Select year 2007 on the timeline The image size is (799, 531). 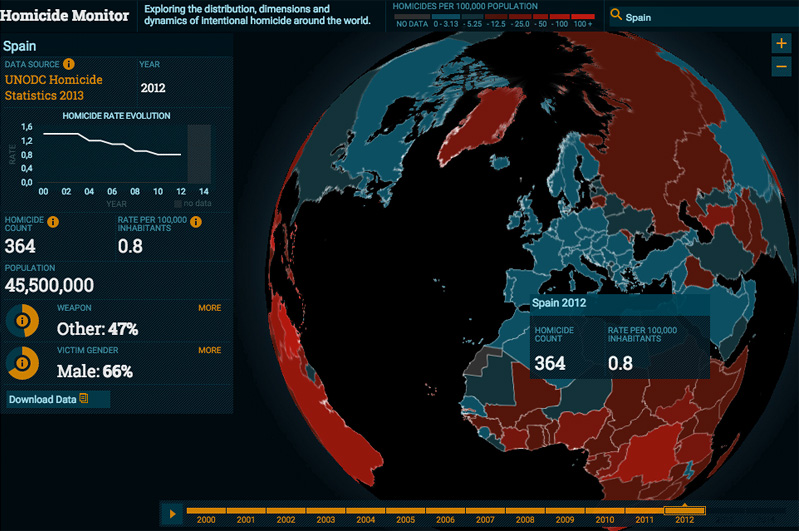click(485, 515)
